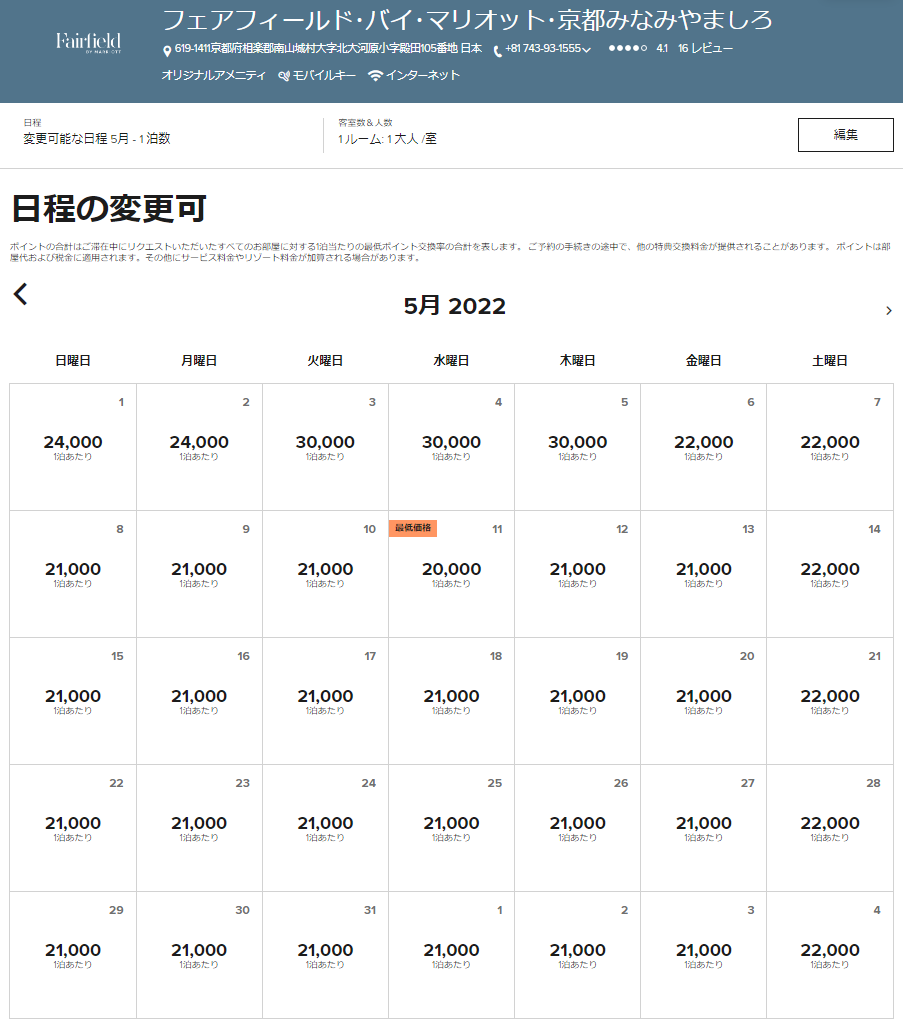Screen dimensions: 903x1031
Task: Open the 16 レビュー reviews link
Action: [705, 48]
